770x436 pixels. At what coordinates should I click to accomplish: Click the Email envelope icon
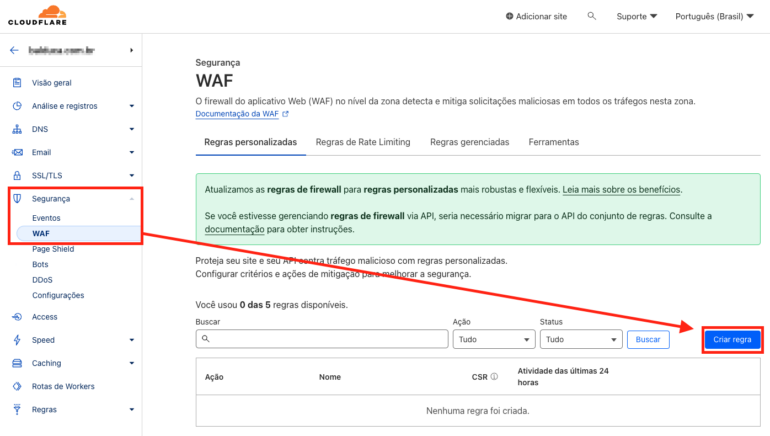click(17, 152)
